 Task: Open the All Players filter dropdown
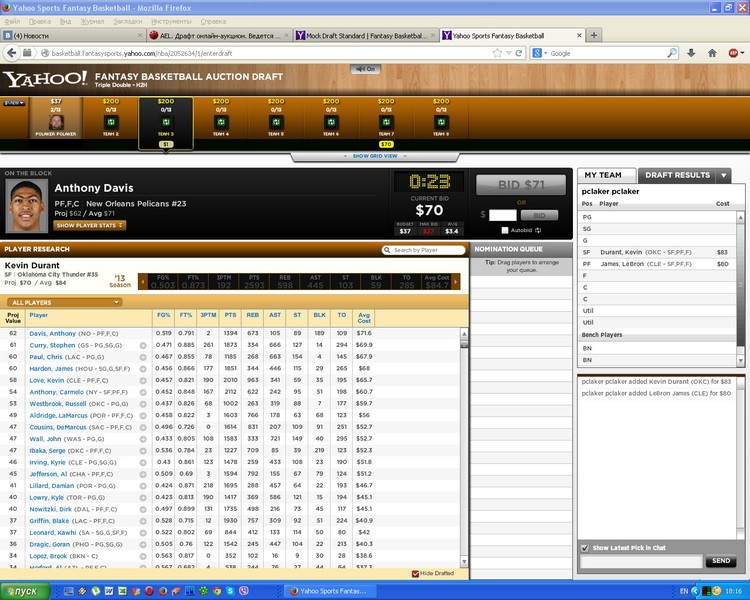click(x=65, y=302)
